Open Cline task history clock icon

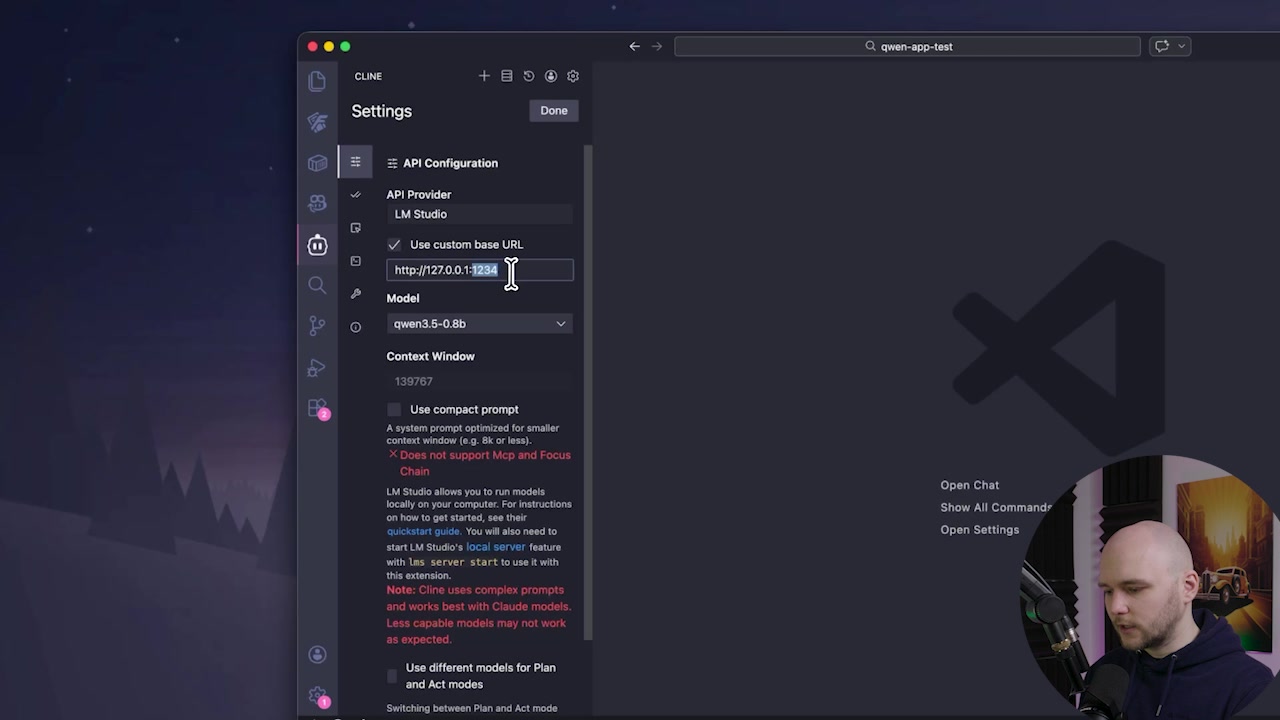click(528, 75)
